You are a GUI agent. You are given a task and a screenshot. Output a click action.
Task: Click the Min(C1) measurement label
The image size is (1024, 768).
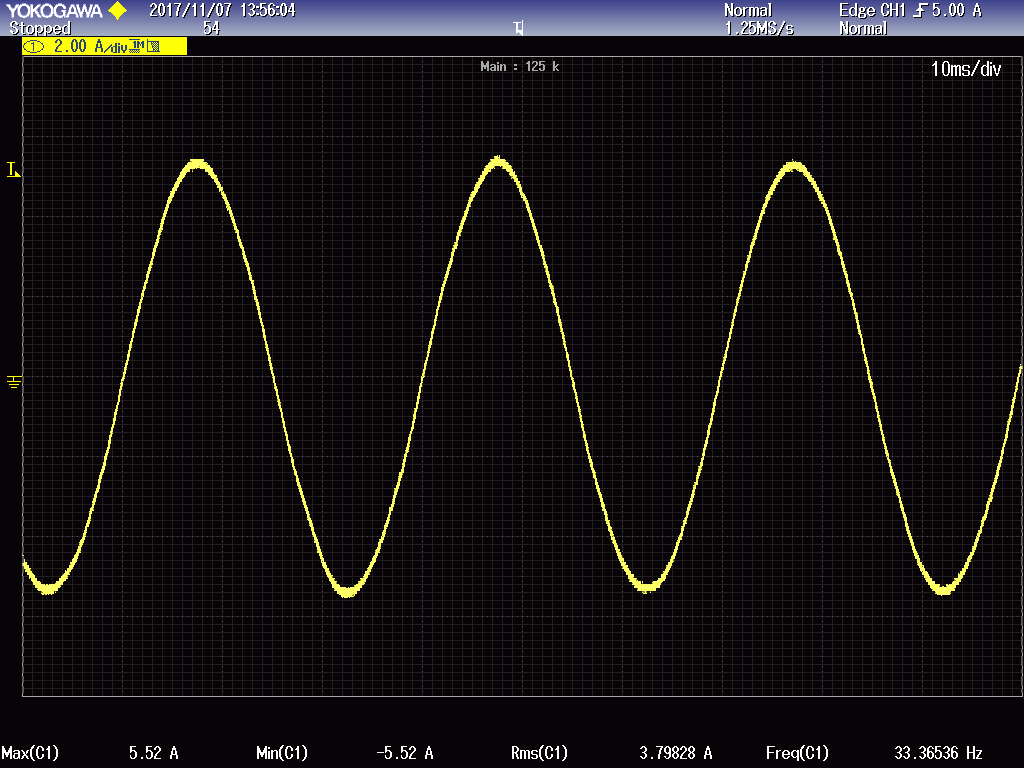click(281, 753)
